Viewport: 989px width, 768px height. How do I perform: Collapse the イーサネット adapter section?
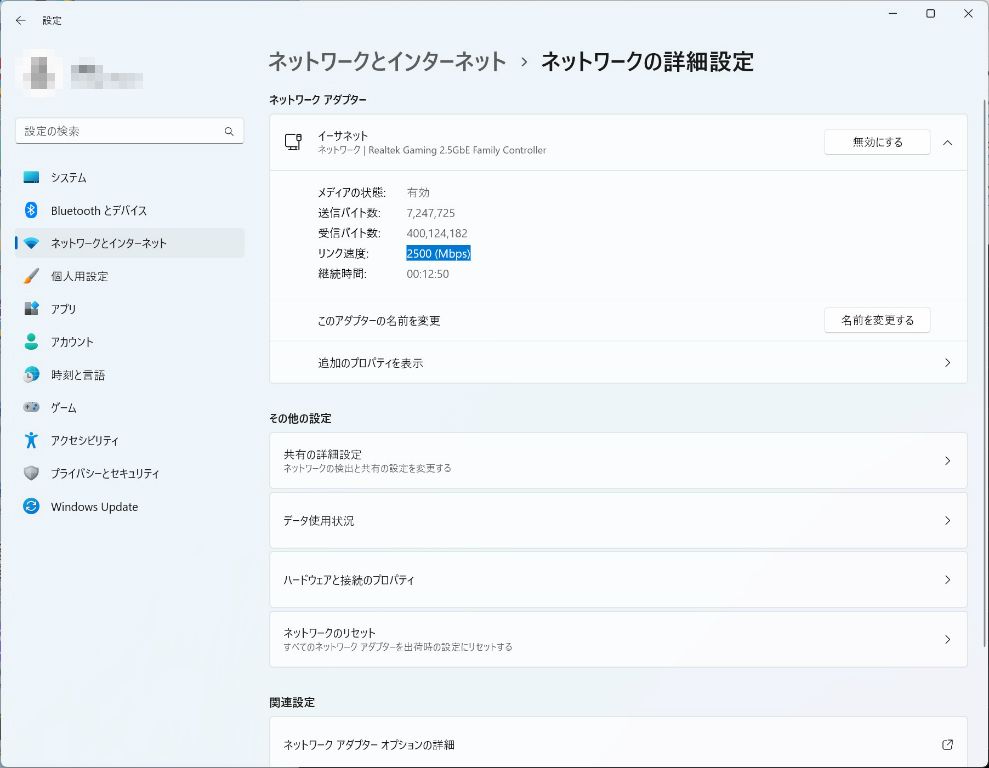[x=947, y=142]
